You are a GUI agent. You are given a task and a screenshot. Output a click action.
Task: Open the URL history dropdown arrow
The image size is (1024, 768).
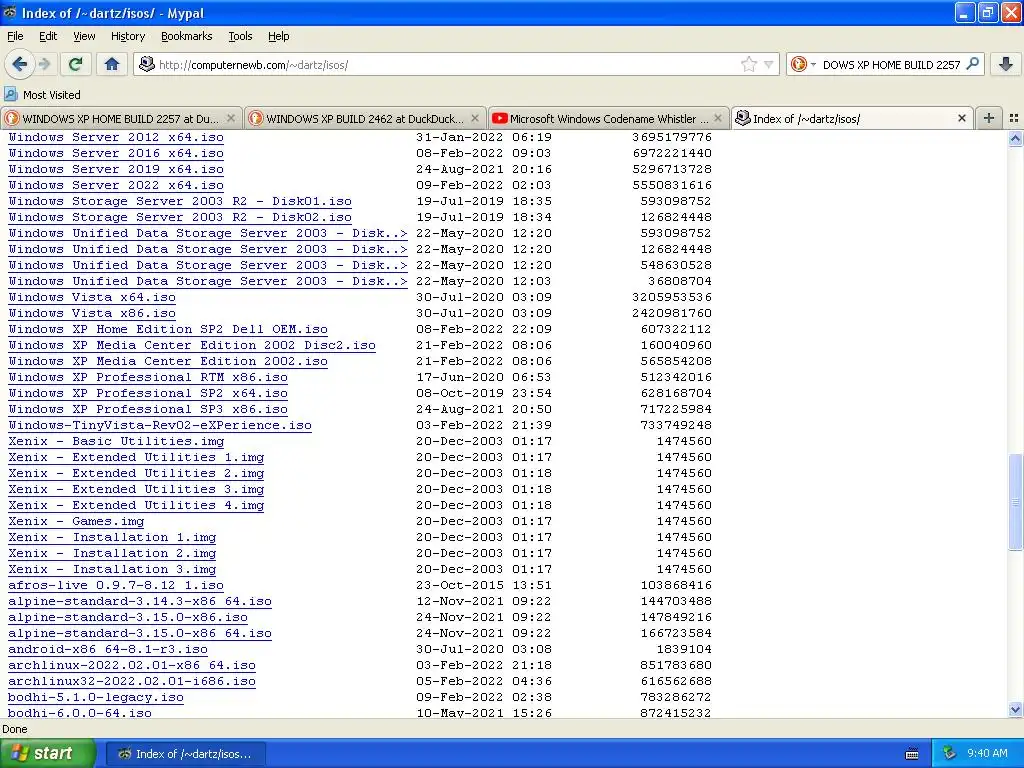click(769, 64)
